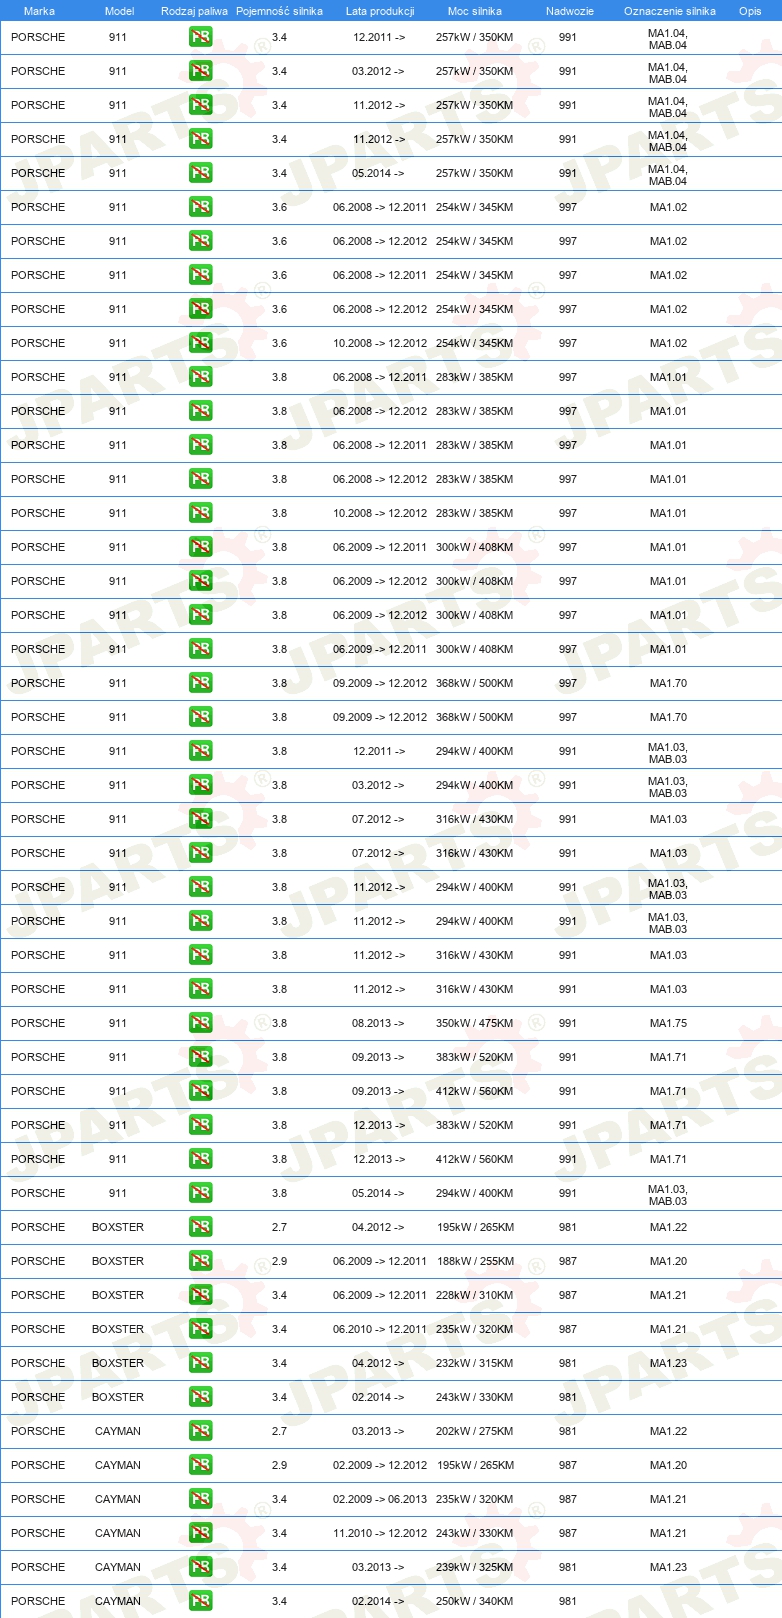Click the Moc silnika column header
Viewport: 782px width, 1618px height.
pos(475,11)
